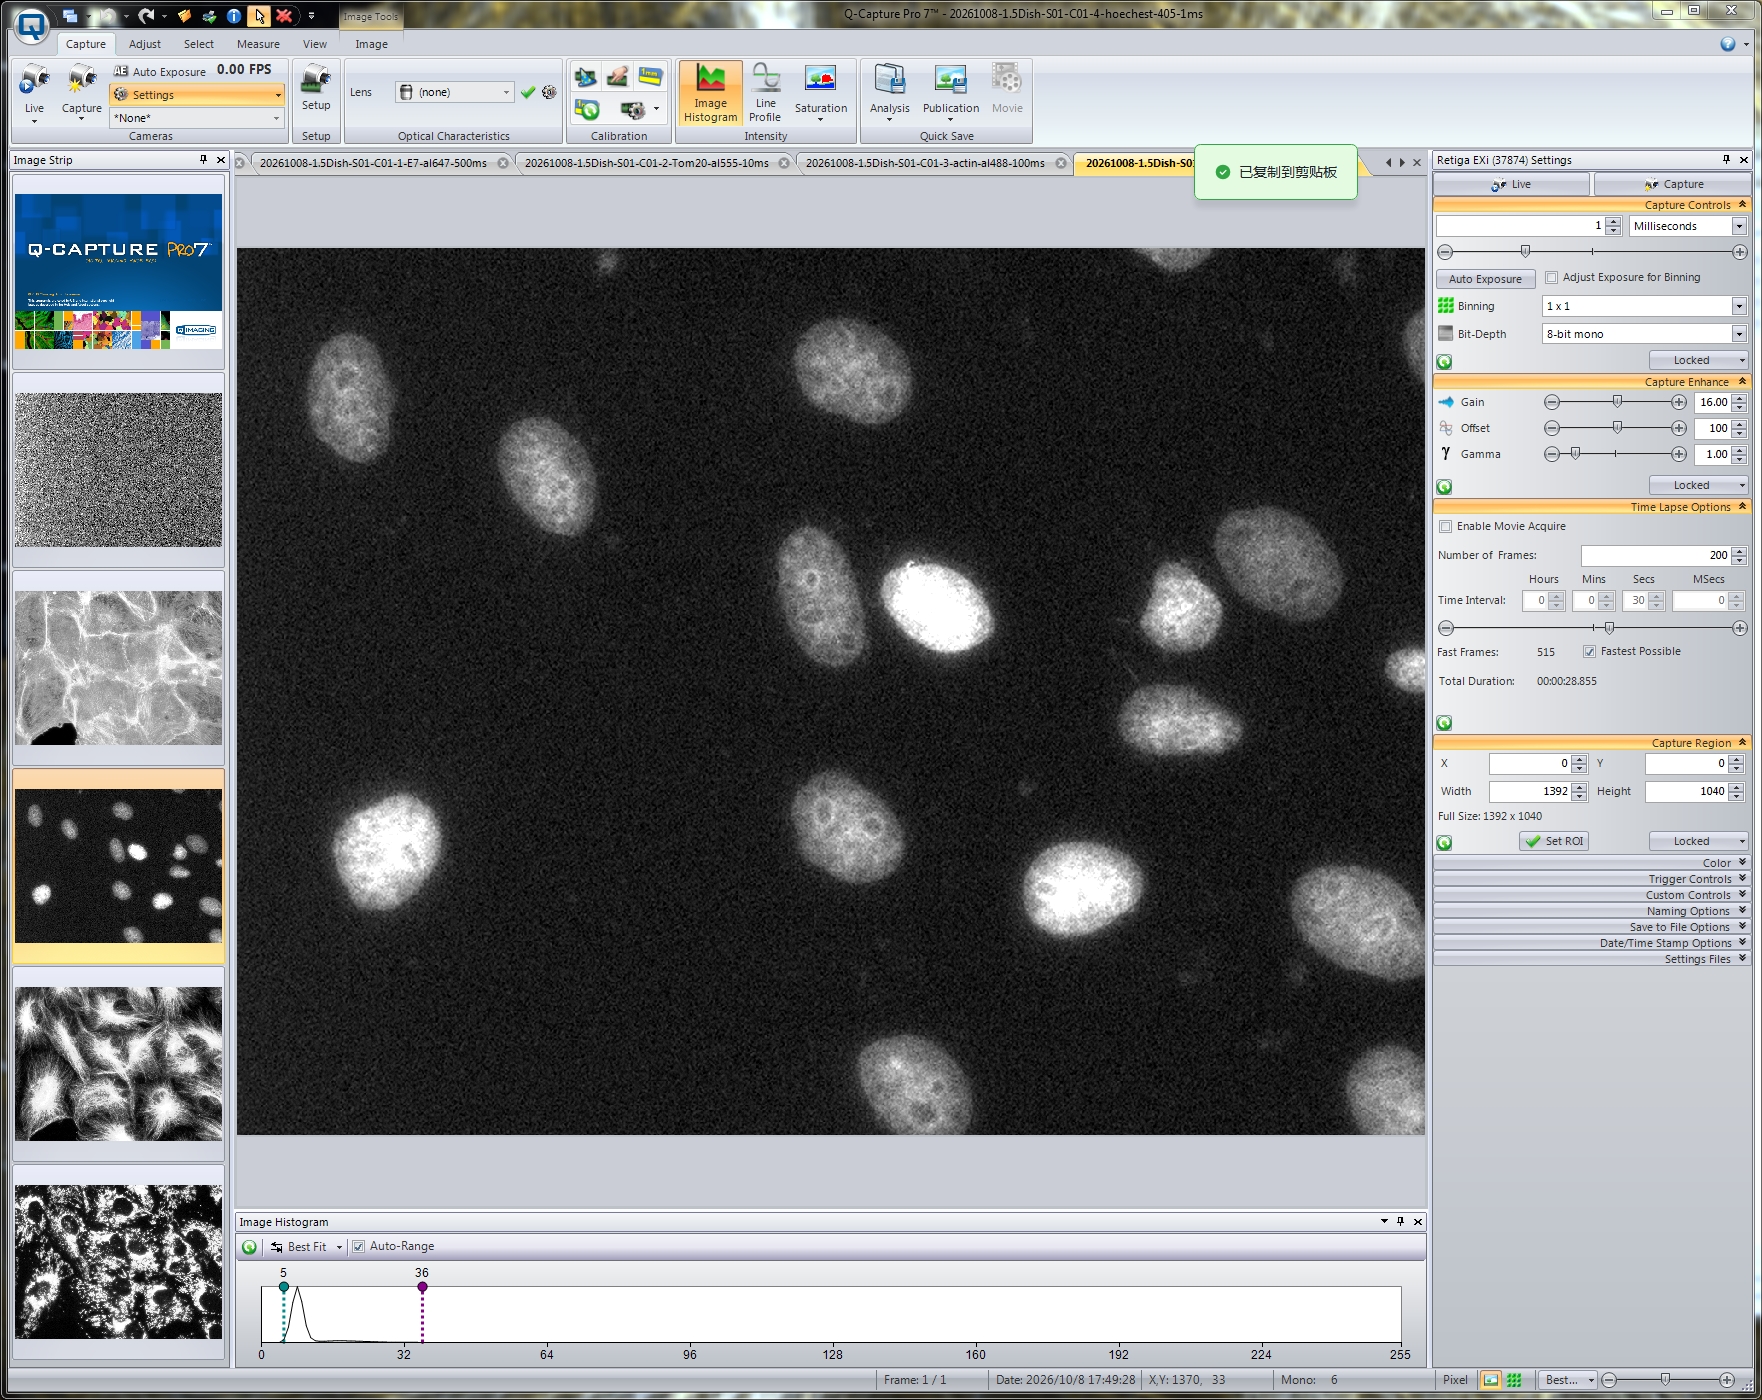Open the Image Histogram tool
Viewport: 1762px width, 1400px height.
tap(710, 93)
